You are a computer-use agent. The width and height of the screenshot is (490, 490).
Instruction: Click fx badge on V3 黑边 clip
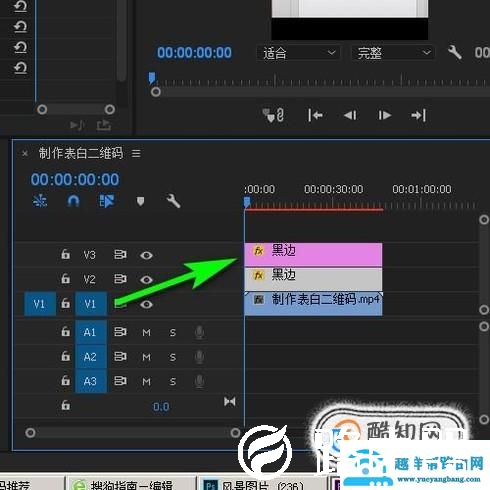pyautogui.click(x=259, y=251)
